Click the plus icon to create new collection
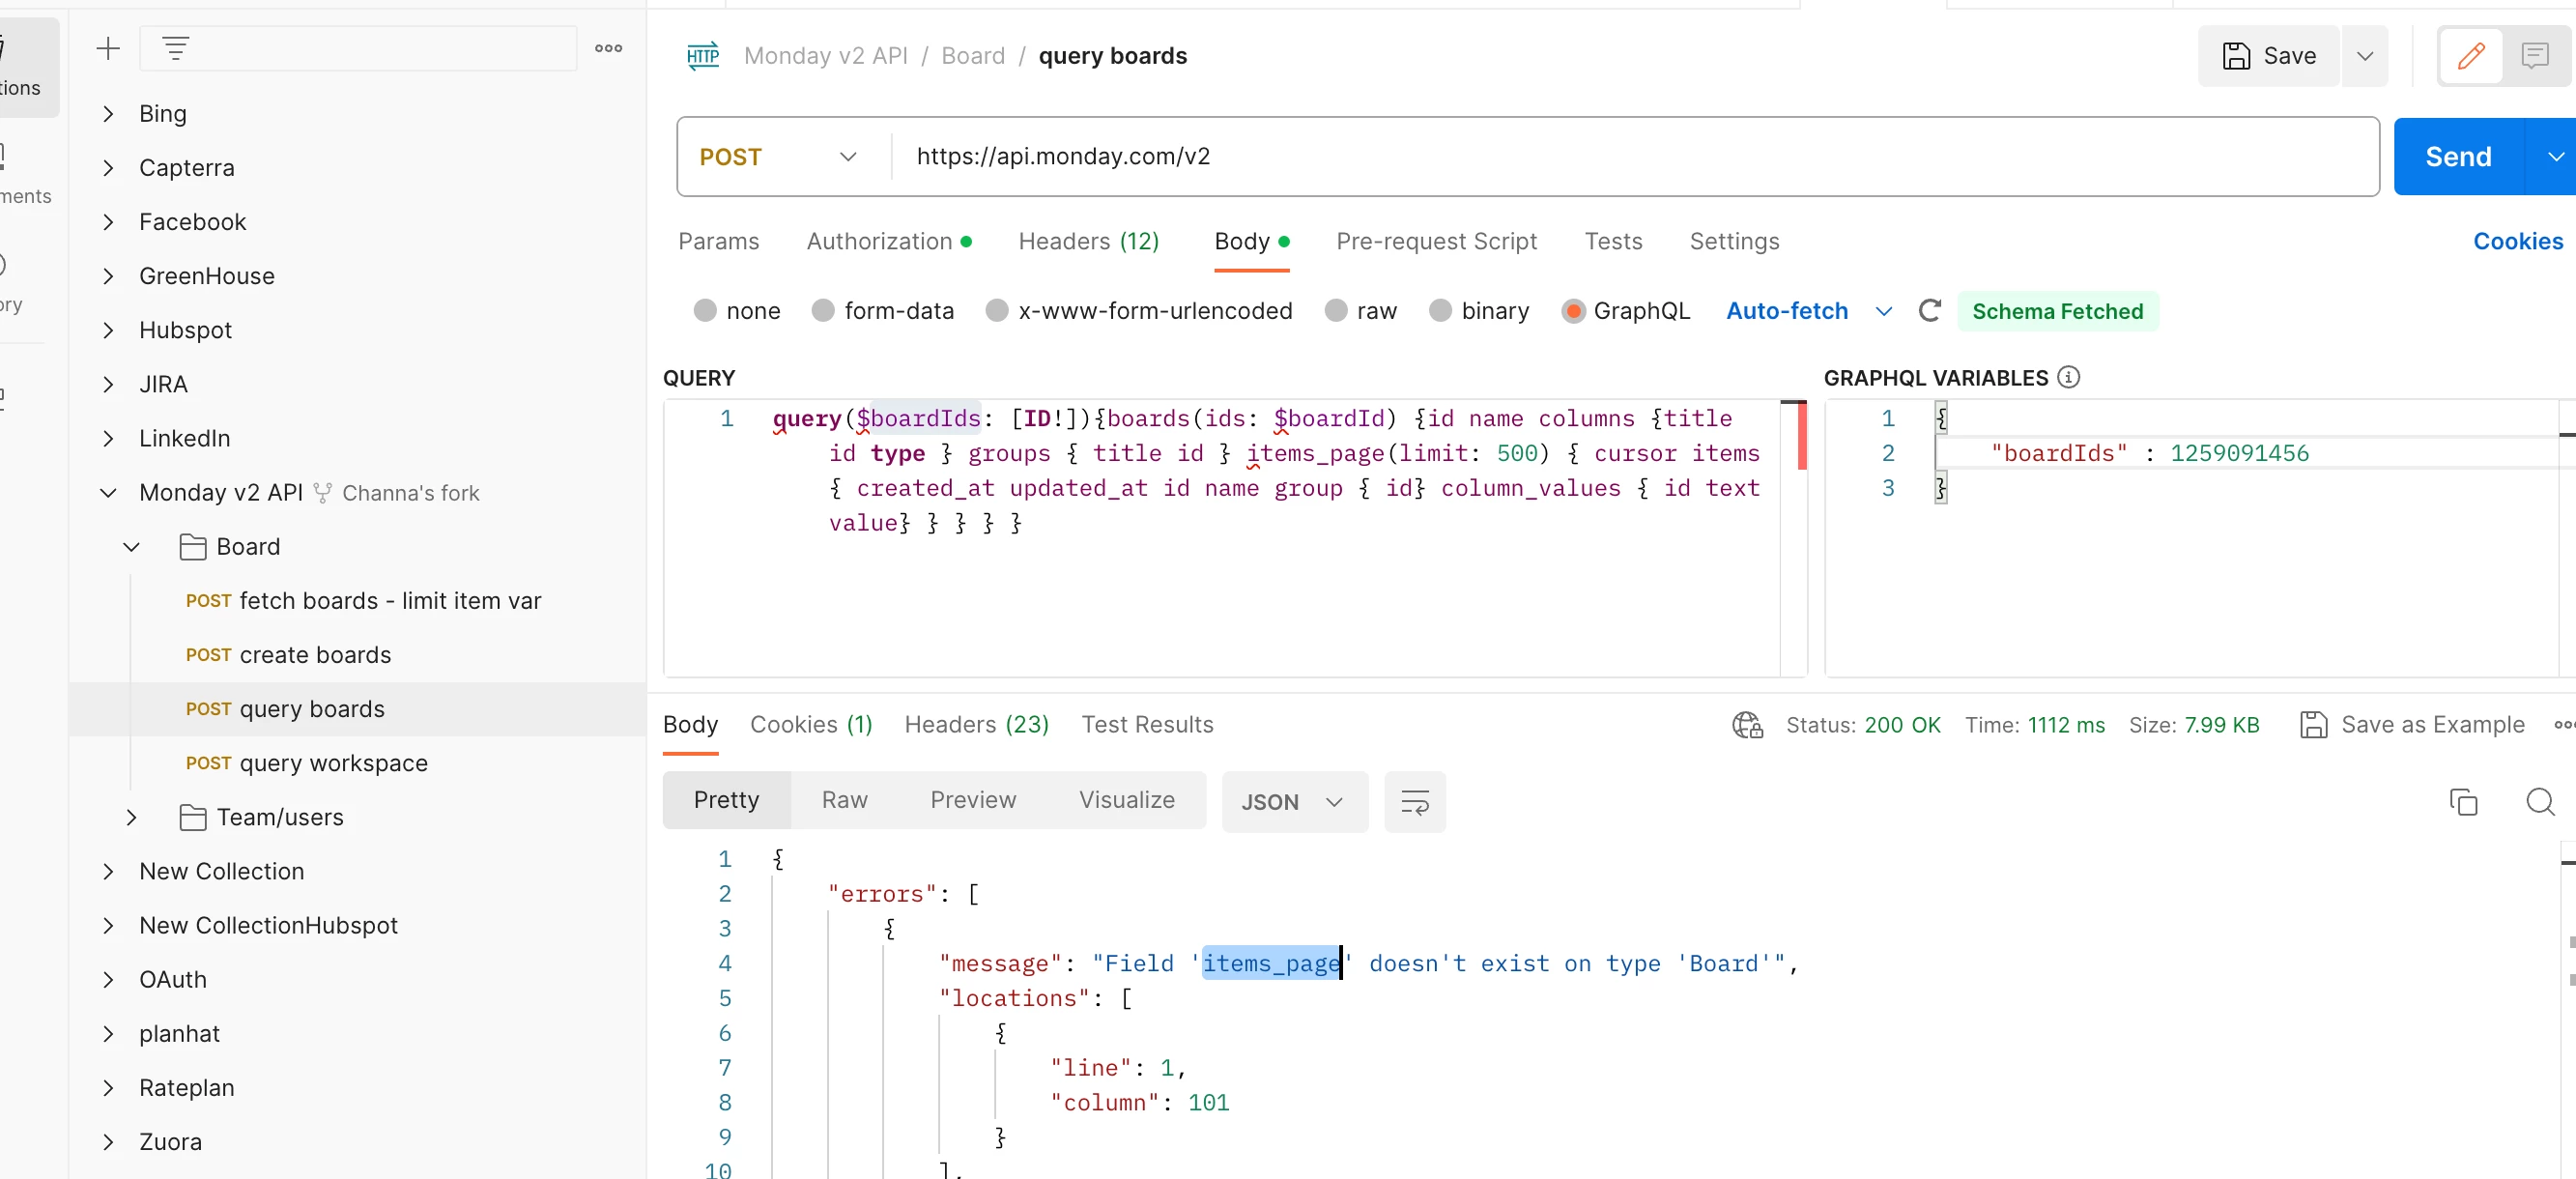The width and height of the screenshot is (2576, 1179). [x=108, y=48]
